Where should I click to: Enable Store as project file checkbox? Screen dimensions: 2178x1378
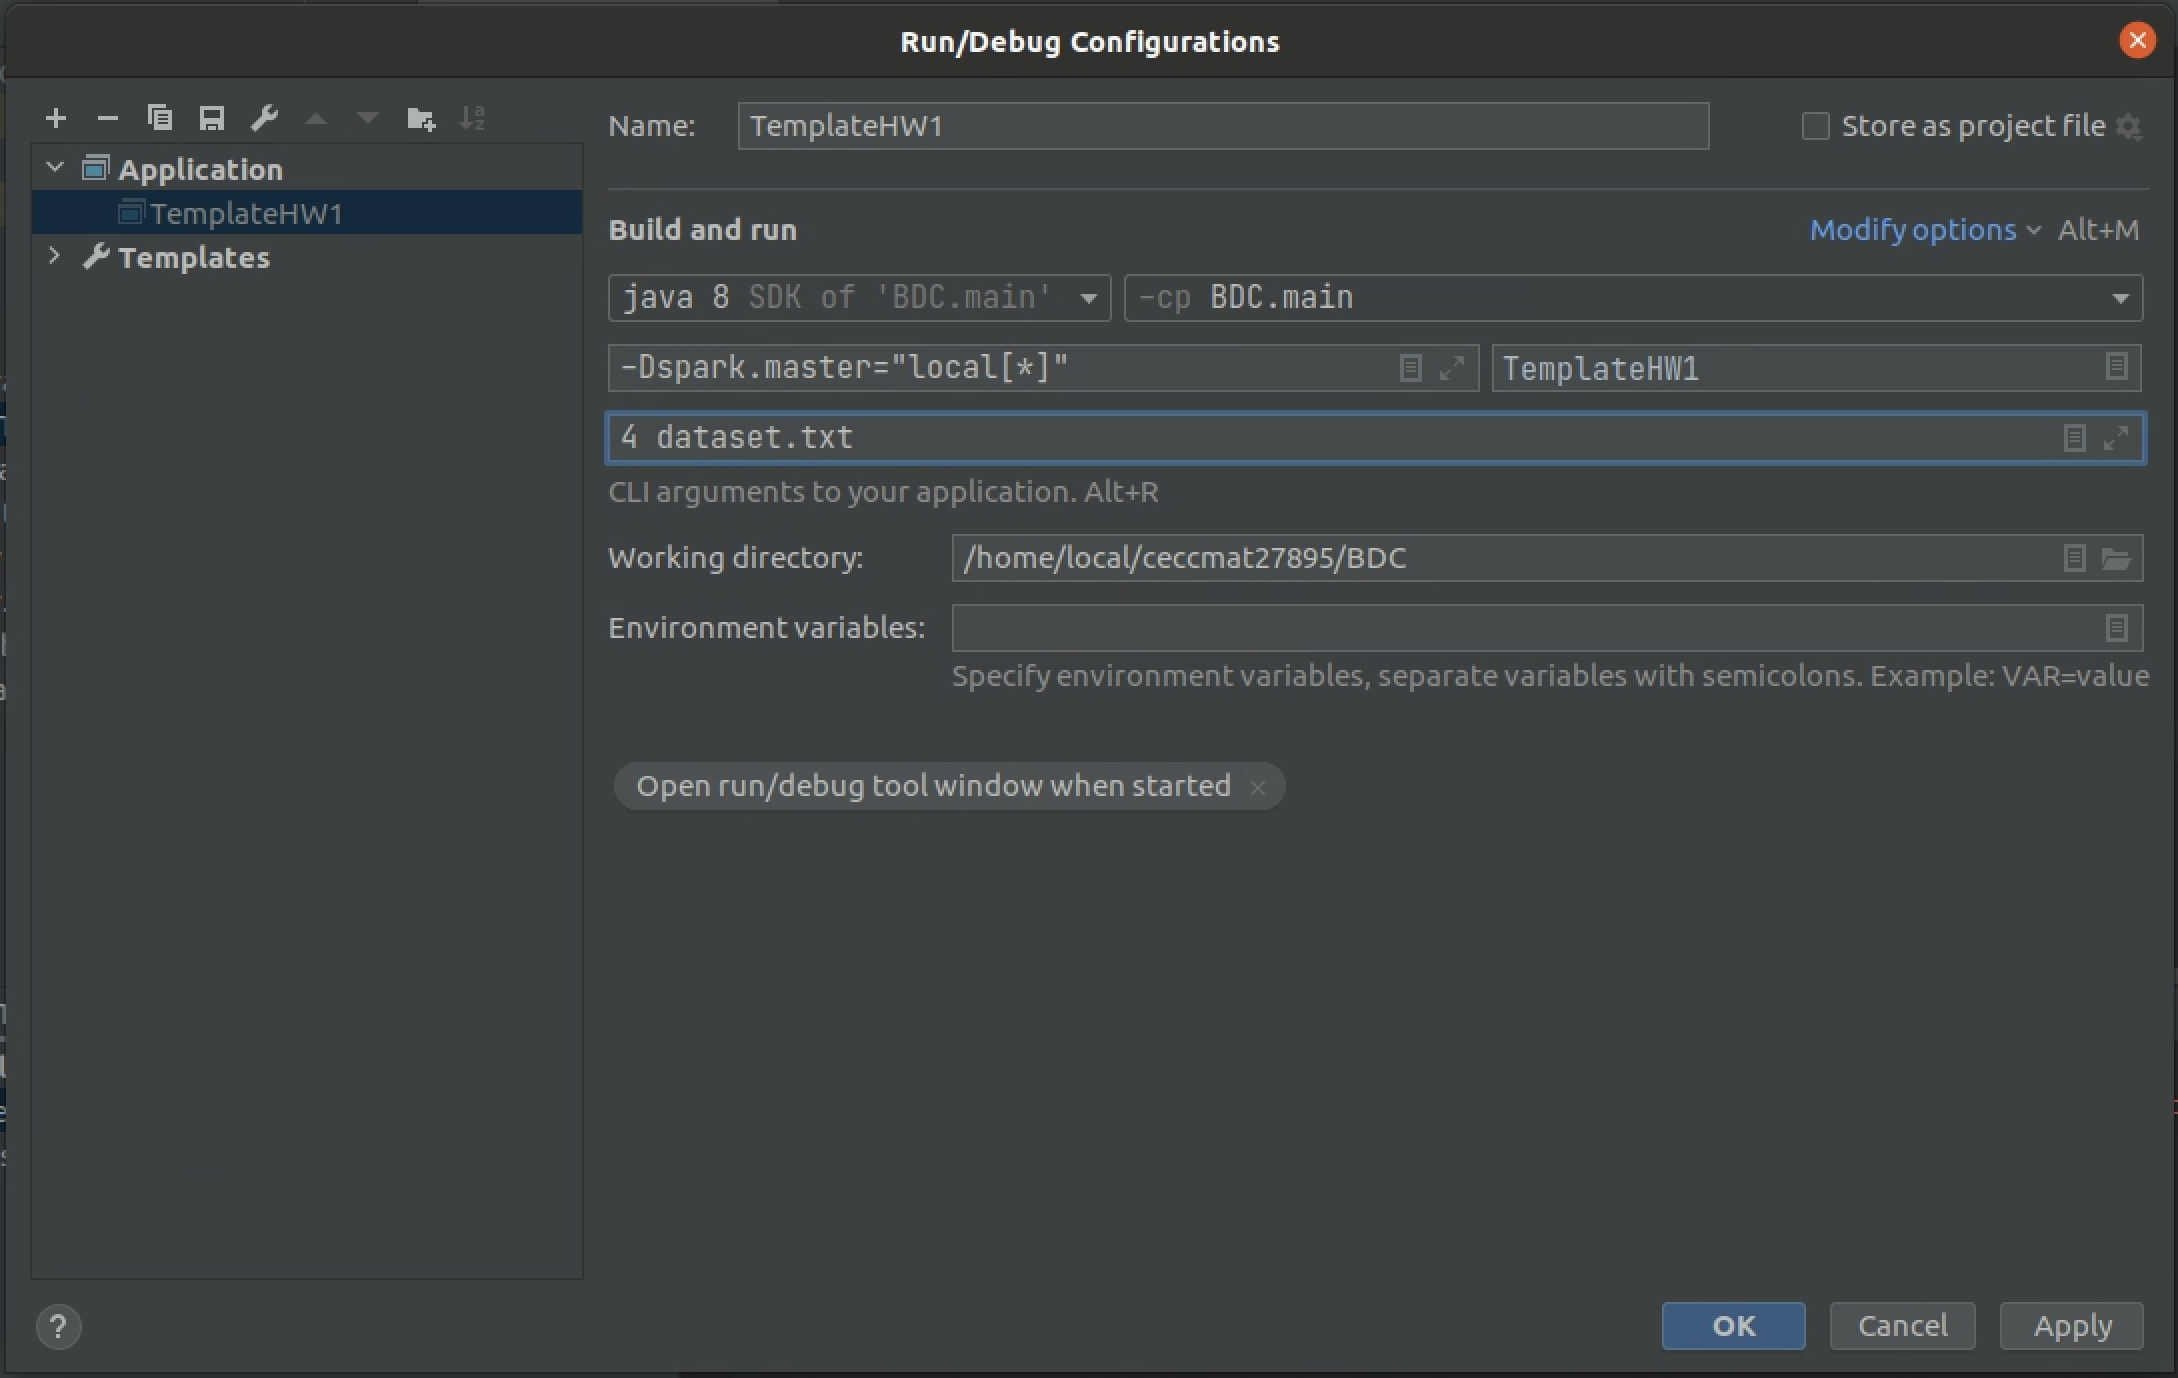coord(1815,126)
